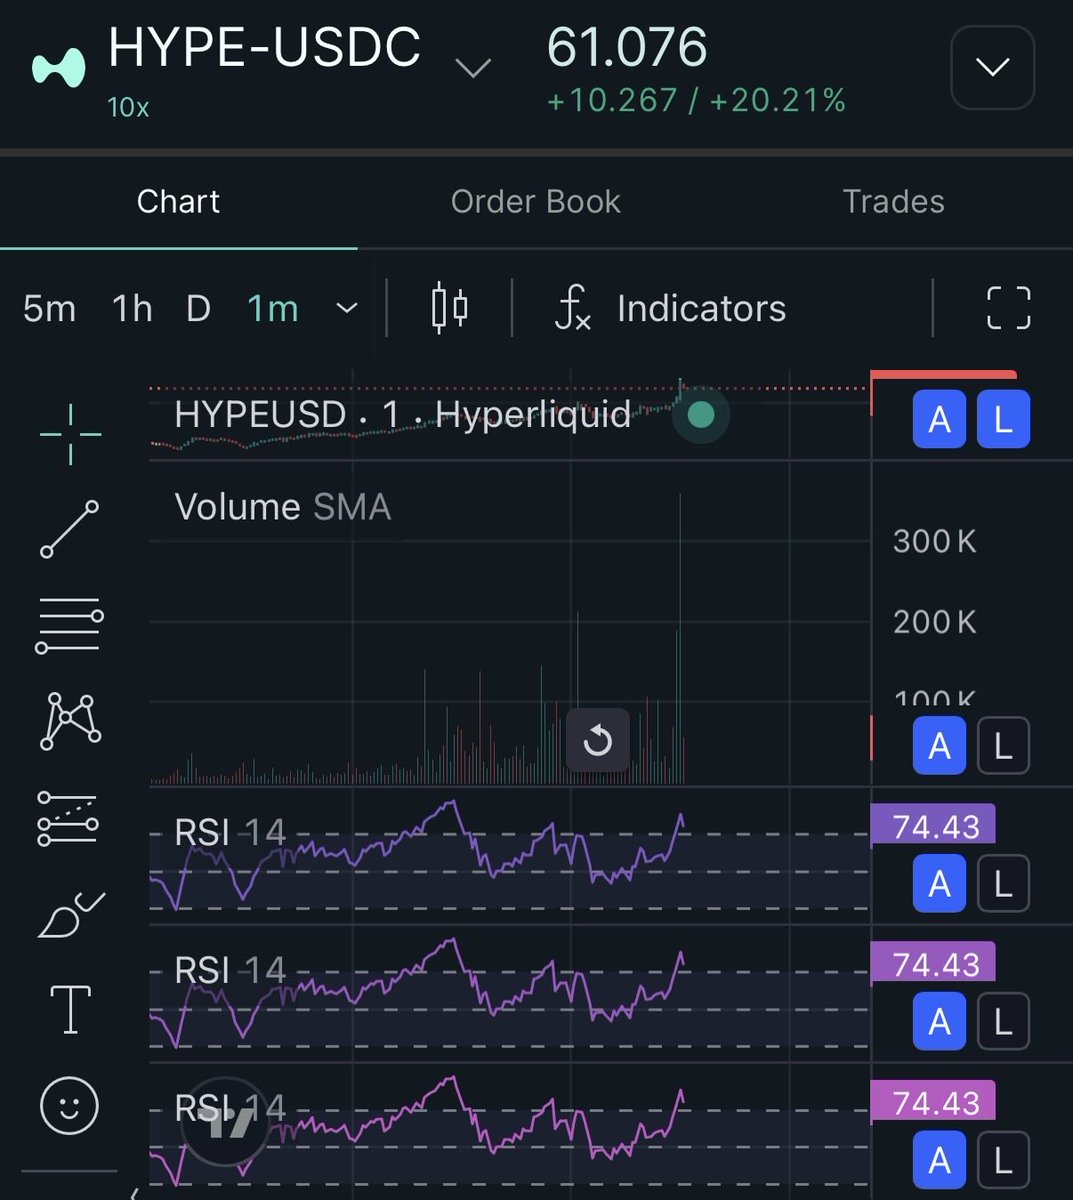Choose the 5m timeframe
Image resolution: width=1073 pixels, height=1200 pixels.
(50, 308)
